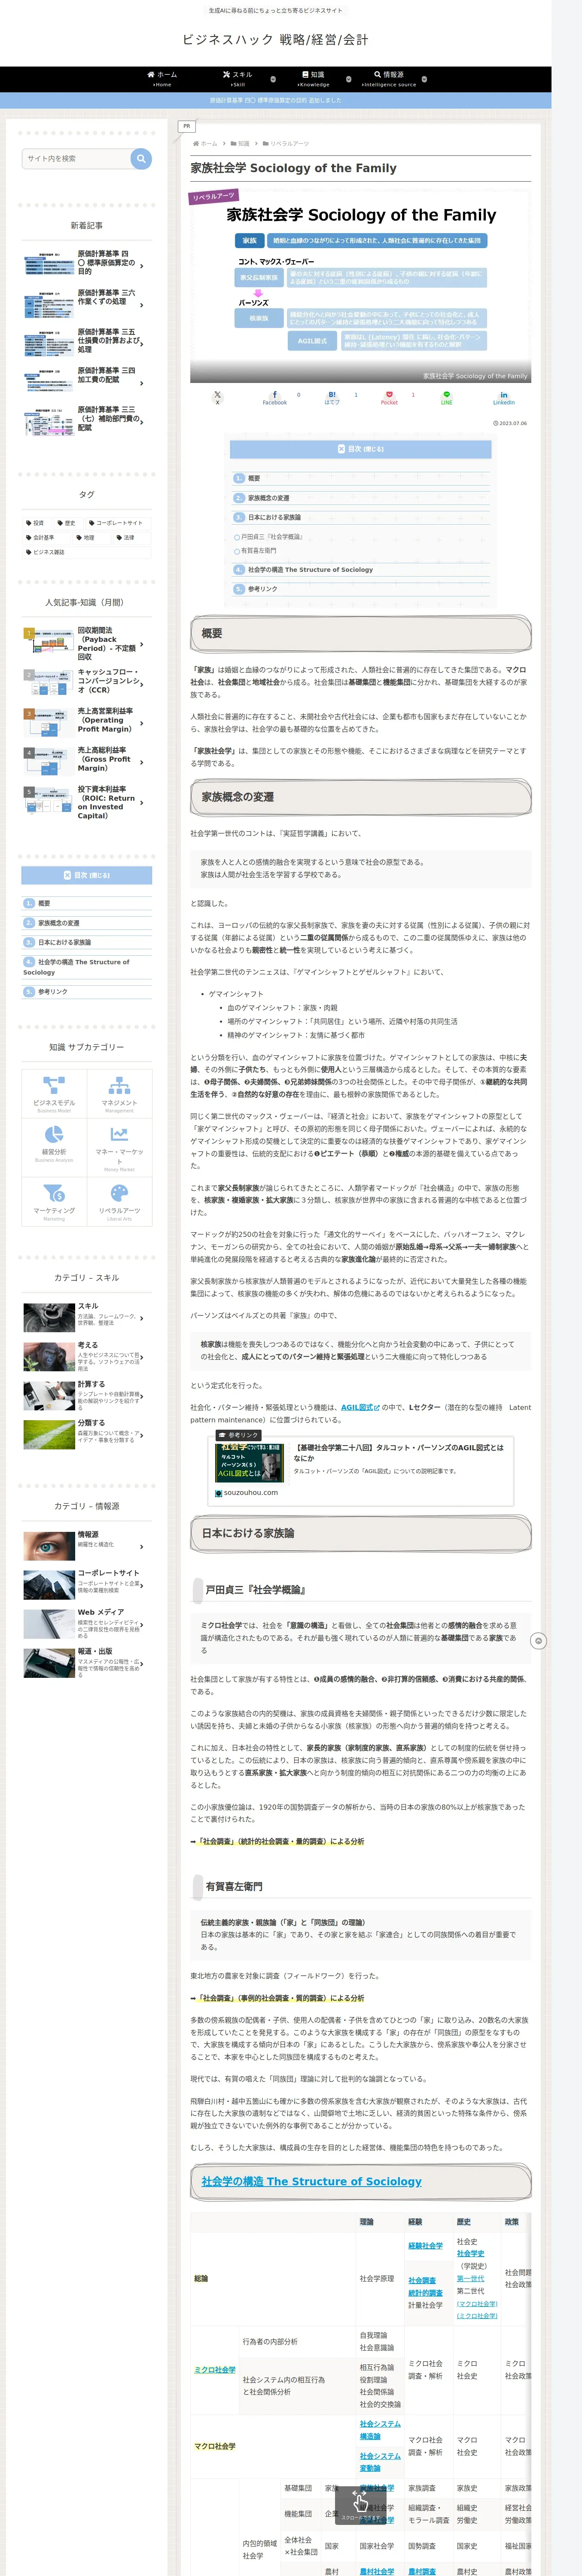
Task: Open the 経験社会学 link in the table
Action: point(425,2246)
